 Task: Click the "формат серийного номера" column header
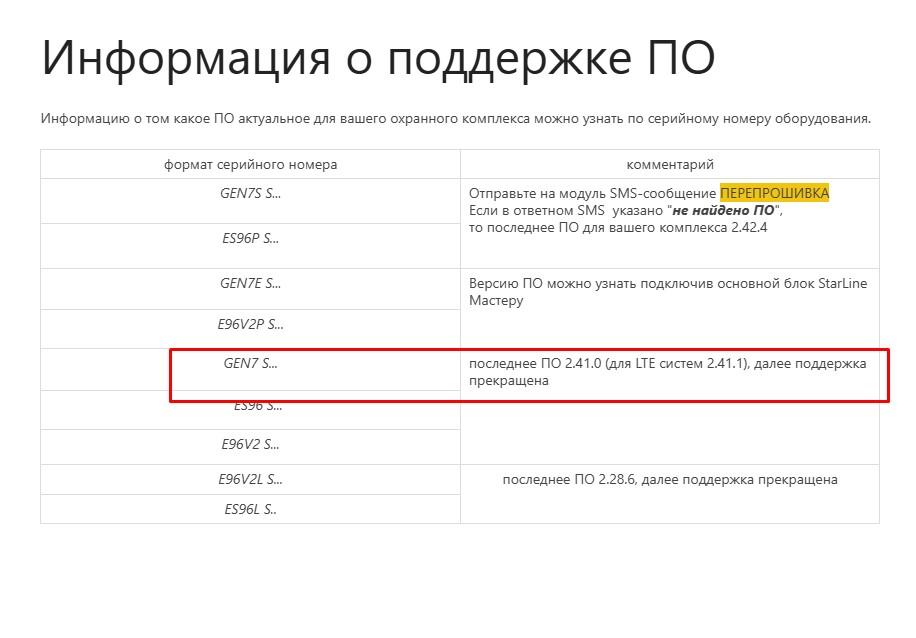[250, 164]
